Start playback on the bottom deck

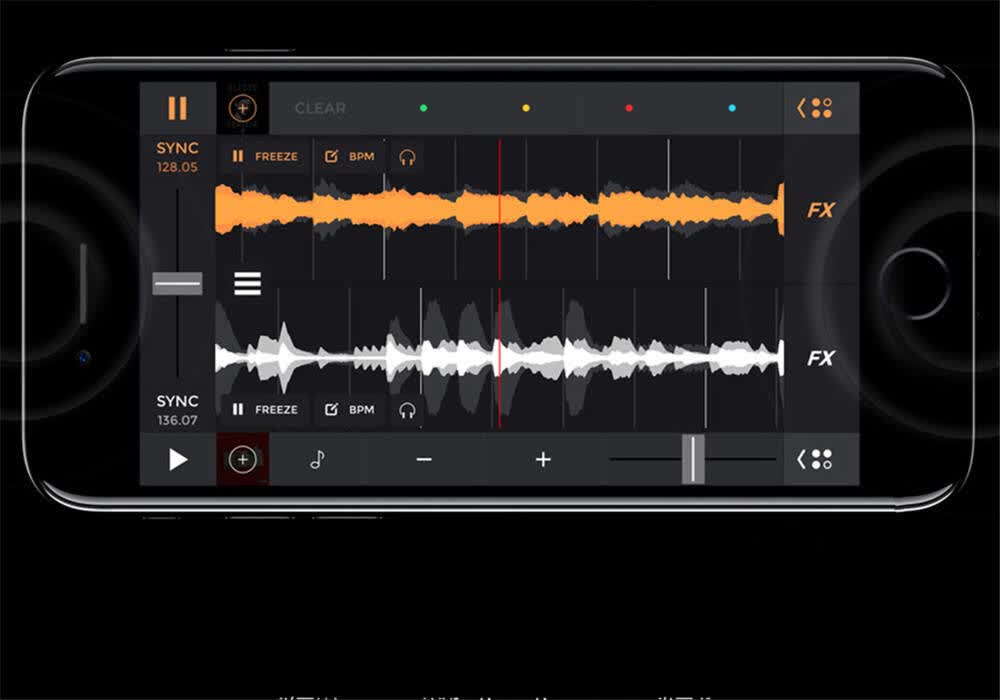177,459
